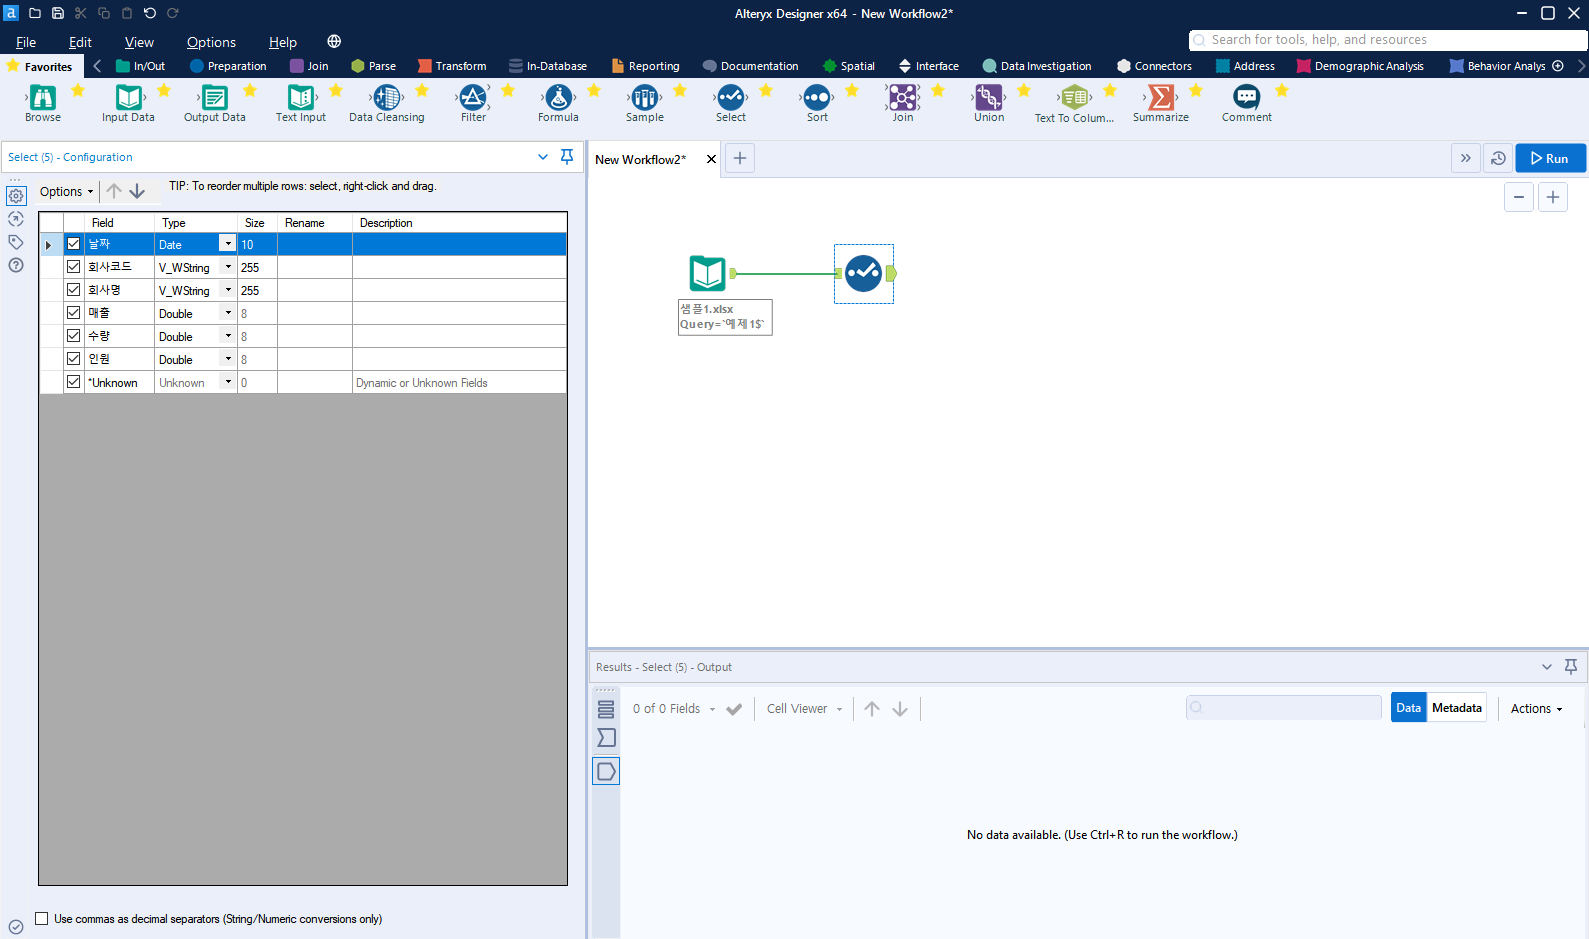1589x939 pixels.
Task: Pick the Text To Columns tool
Action: pos(1075,97)
